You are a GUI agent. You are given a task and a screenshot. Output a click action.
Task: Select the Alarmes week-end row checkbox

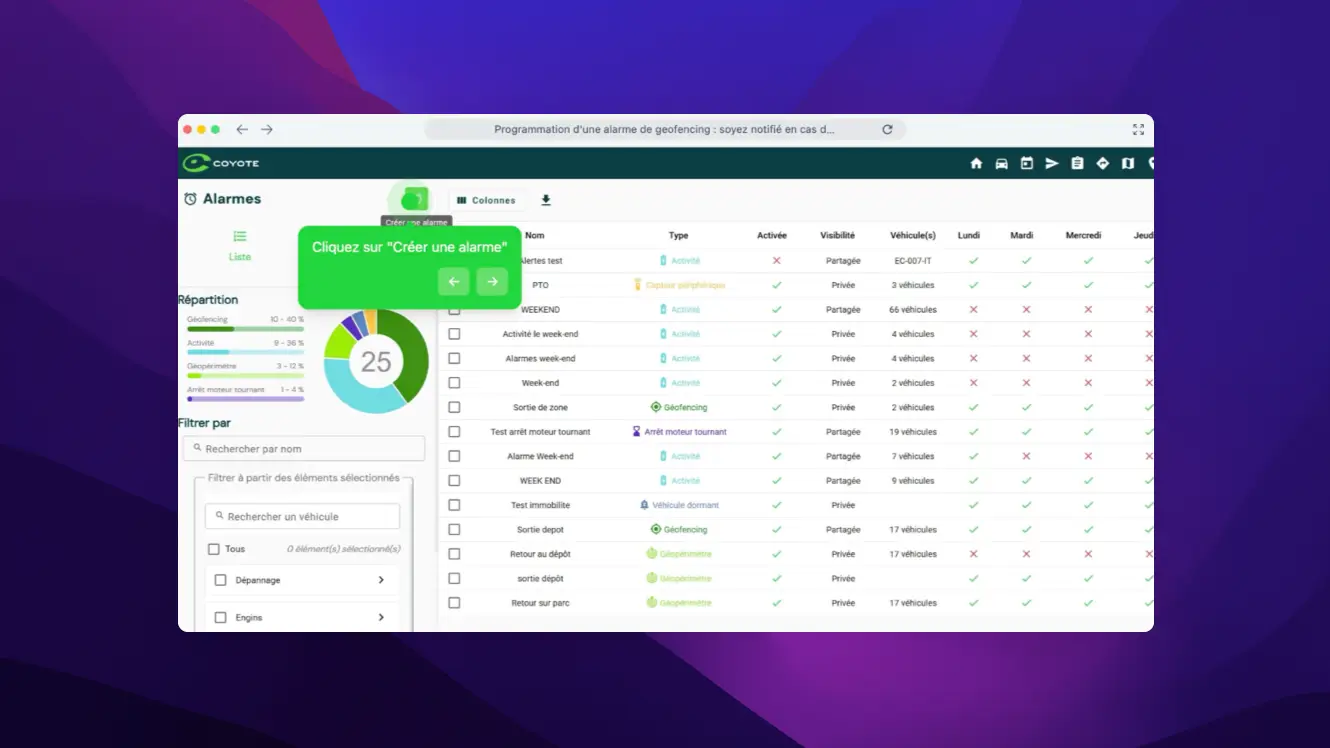pyautogui.click(x=454, y=358)
